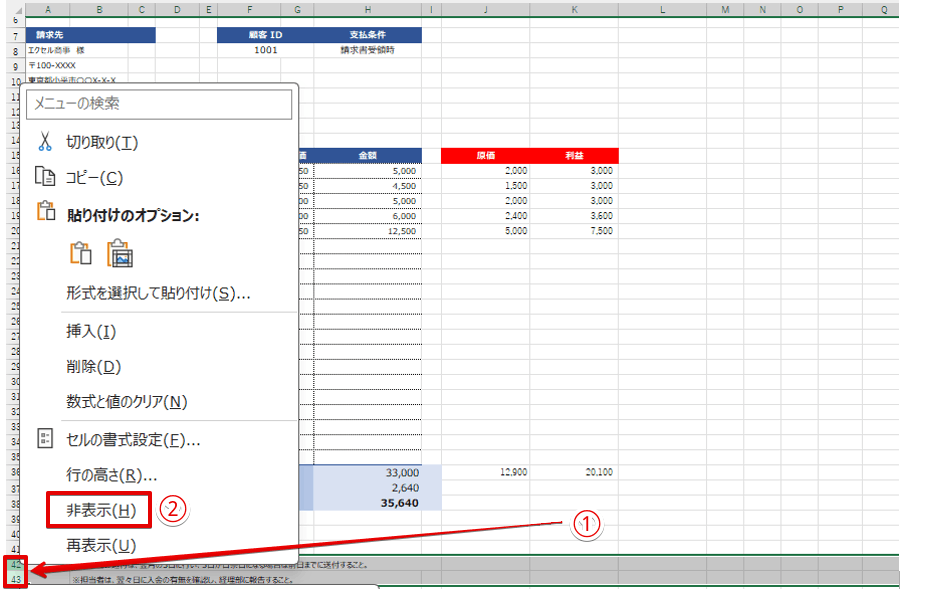This screenshot has height=615, width=951.
Task: Click the red 利益 header cell
Action: tap(574, 156)
